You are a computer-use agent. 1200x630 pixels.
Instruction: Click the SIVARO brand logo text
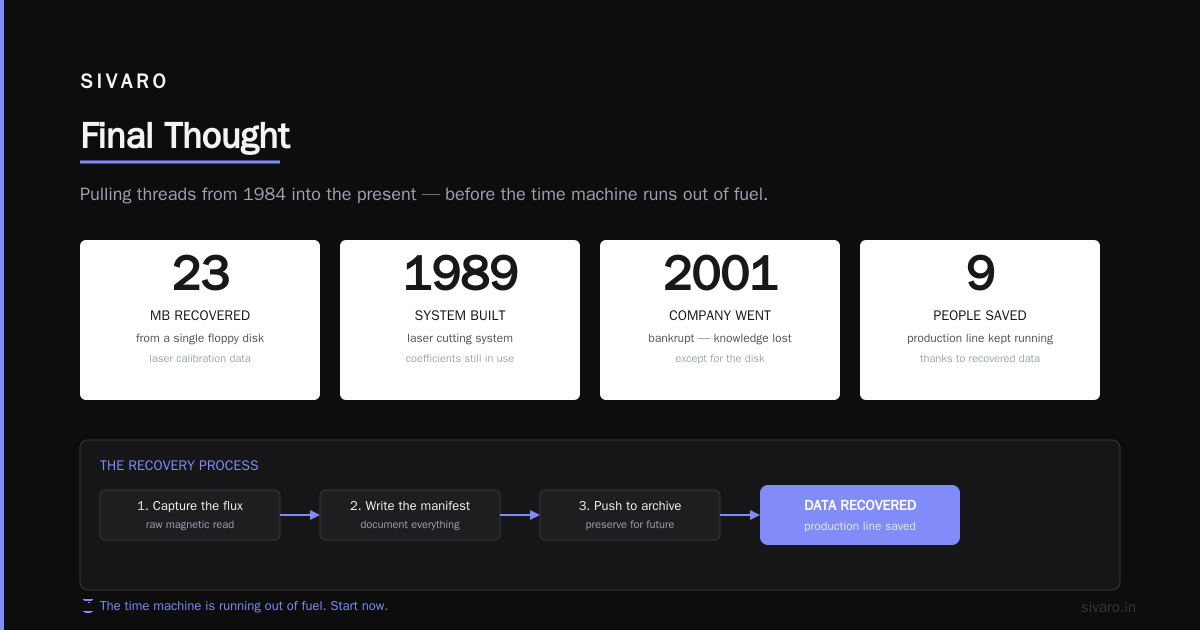(124, 82)
